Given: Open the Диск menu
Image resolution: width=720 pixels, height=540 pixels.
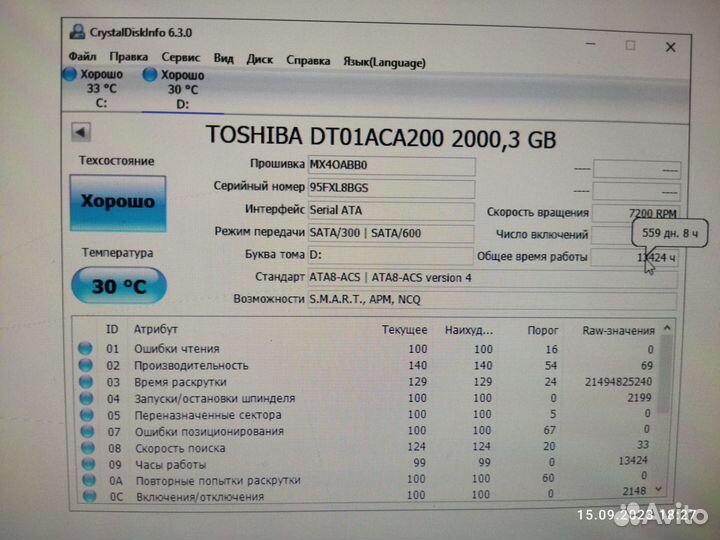Looking at the screenshot, I should click(259, 59).
